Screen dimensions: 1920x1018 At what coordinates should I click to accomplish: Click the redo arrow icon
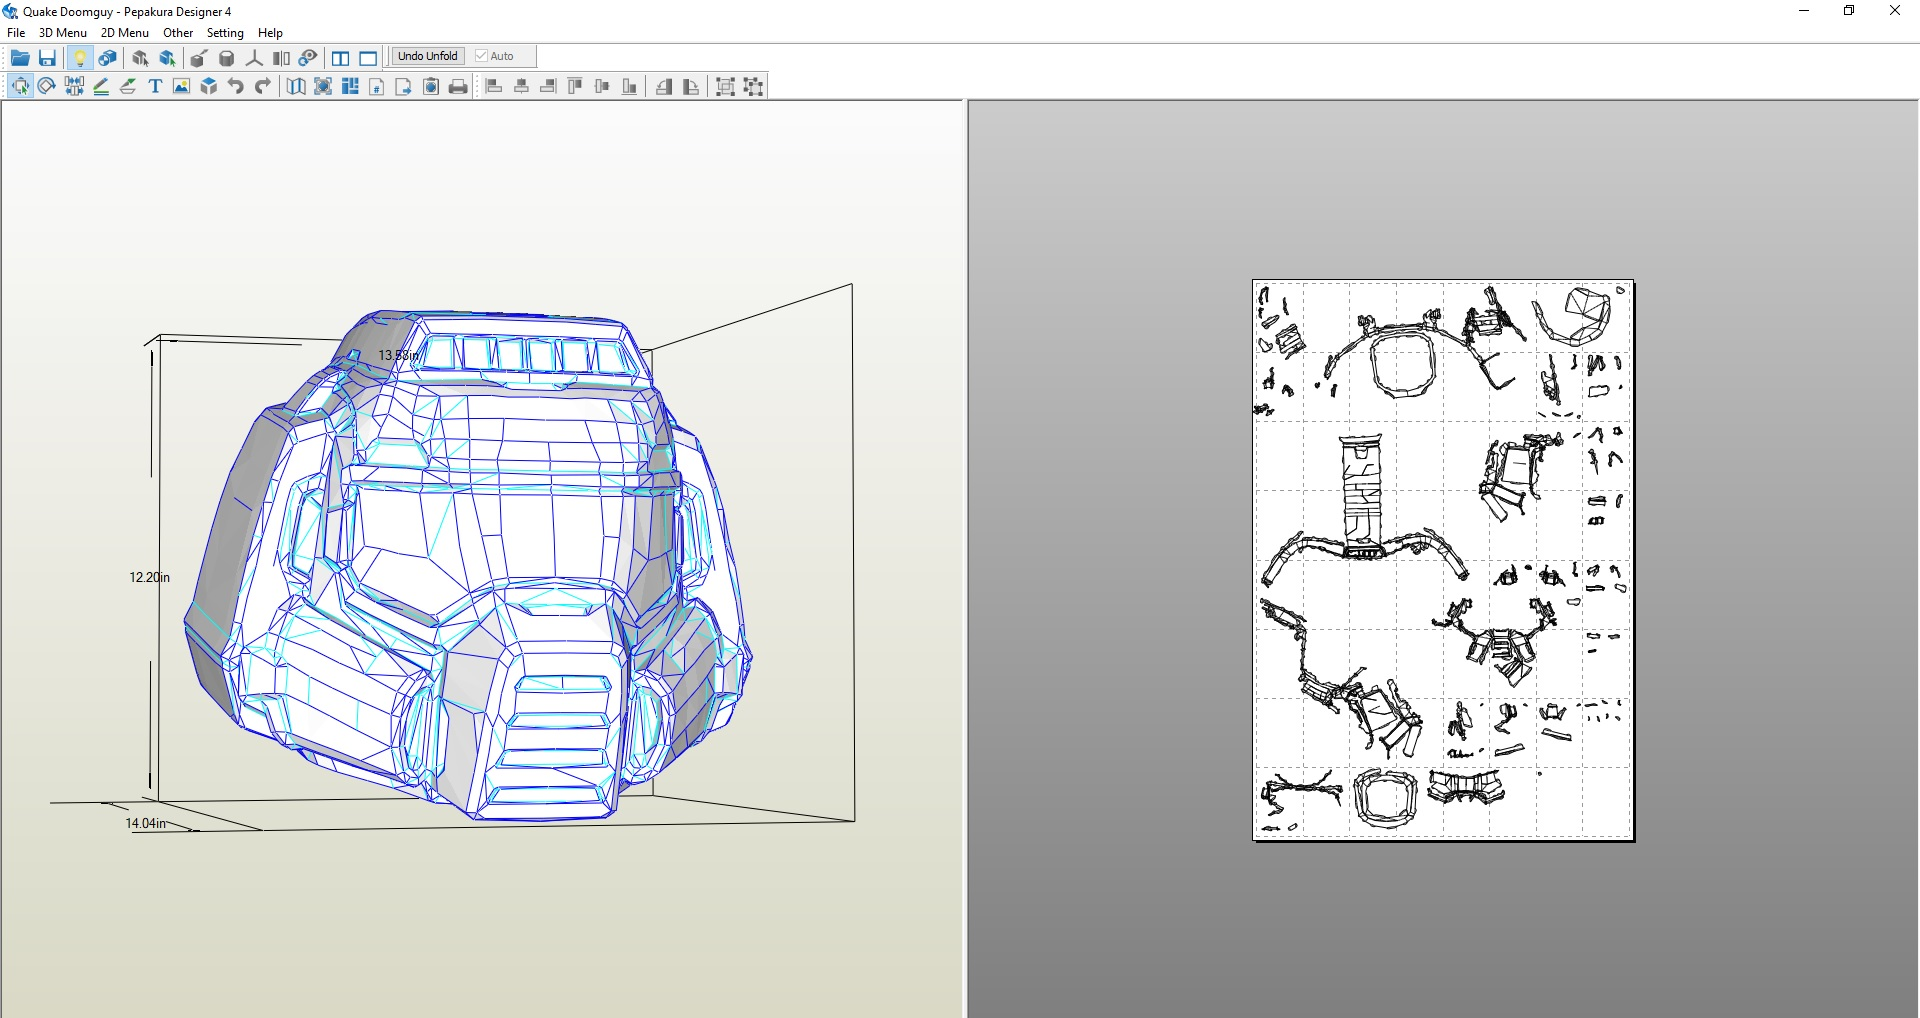click(x=263, y=86)
